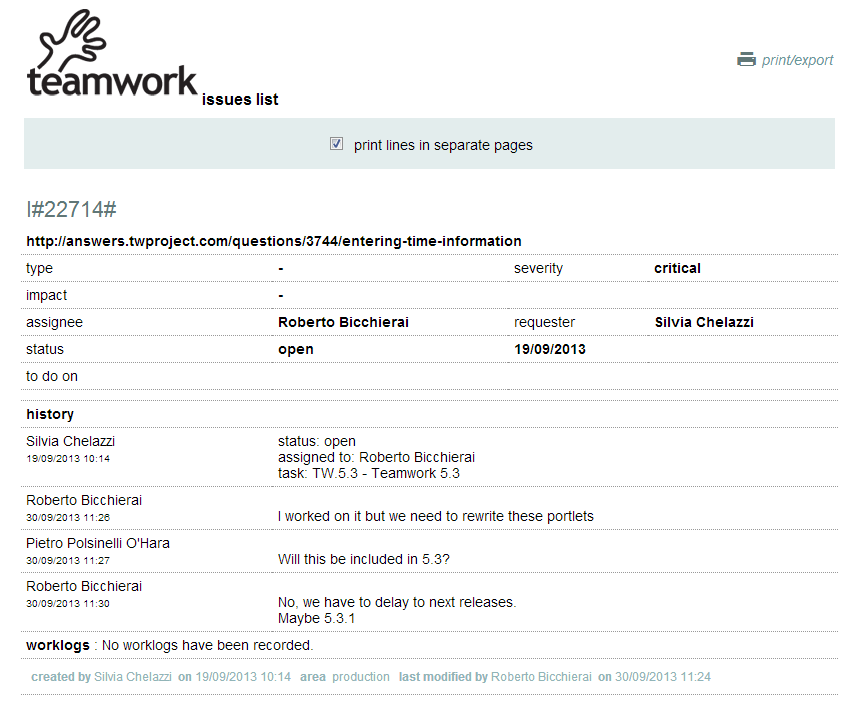Click the worklogs label
This screenshot has height=709, width=853.
[58, 645]
